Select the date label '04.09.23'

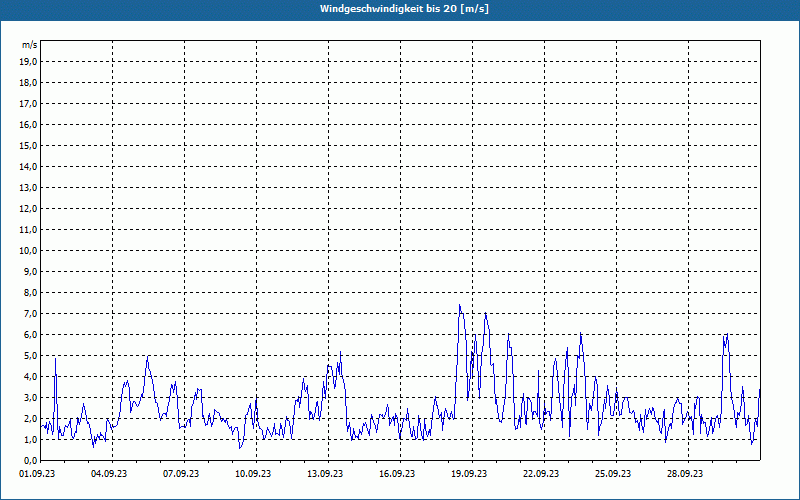(109, 473)
